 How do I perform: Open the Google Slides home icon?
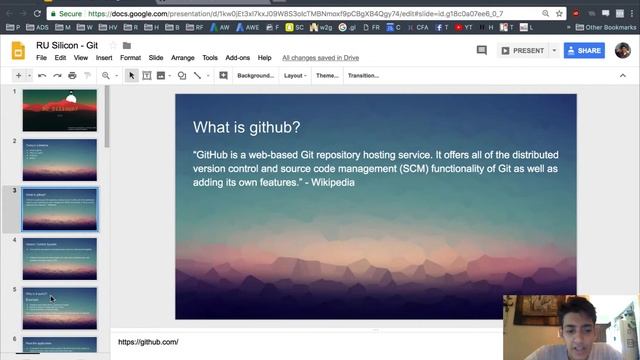pyautogui.click(x=18, y=51)
